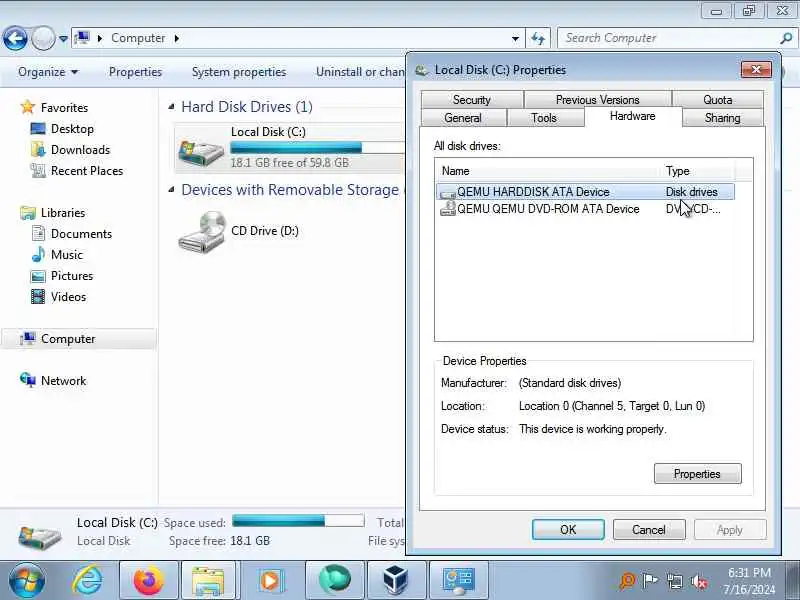
Task: Expand the breadcrumb arrow after Computer
Action: pos(177,38)
